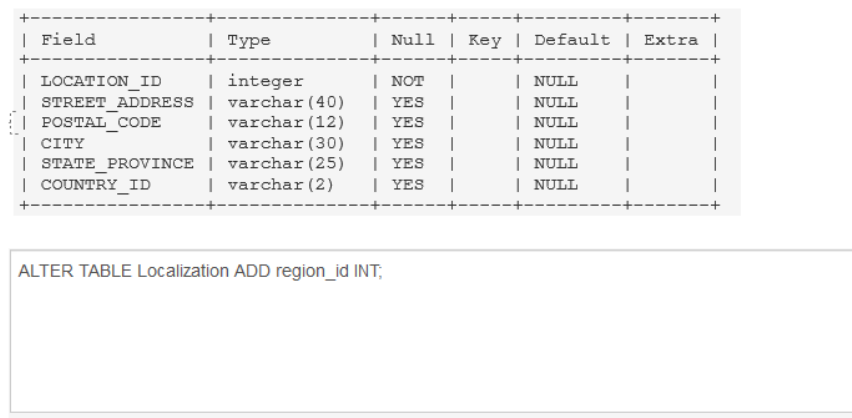The image size is (852, 418).
Task: Select the LOCATION_ID field name
Action: (x=90, y=82)
